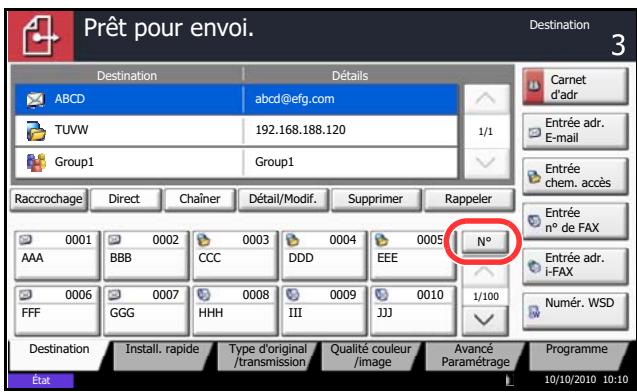Viewport: 637px width, 392px height.
Task: Choose one-touch key 0006 FFF
Action: pos(57,311)
